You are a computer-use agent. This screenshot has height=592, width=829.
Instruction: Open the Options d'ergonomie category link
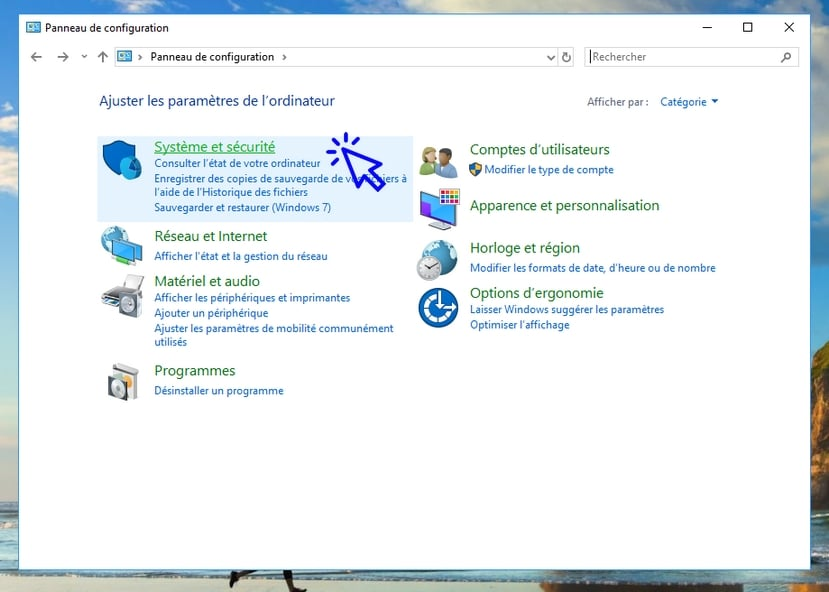(537, 293)
